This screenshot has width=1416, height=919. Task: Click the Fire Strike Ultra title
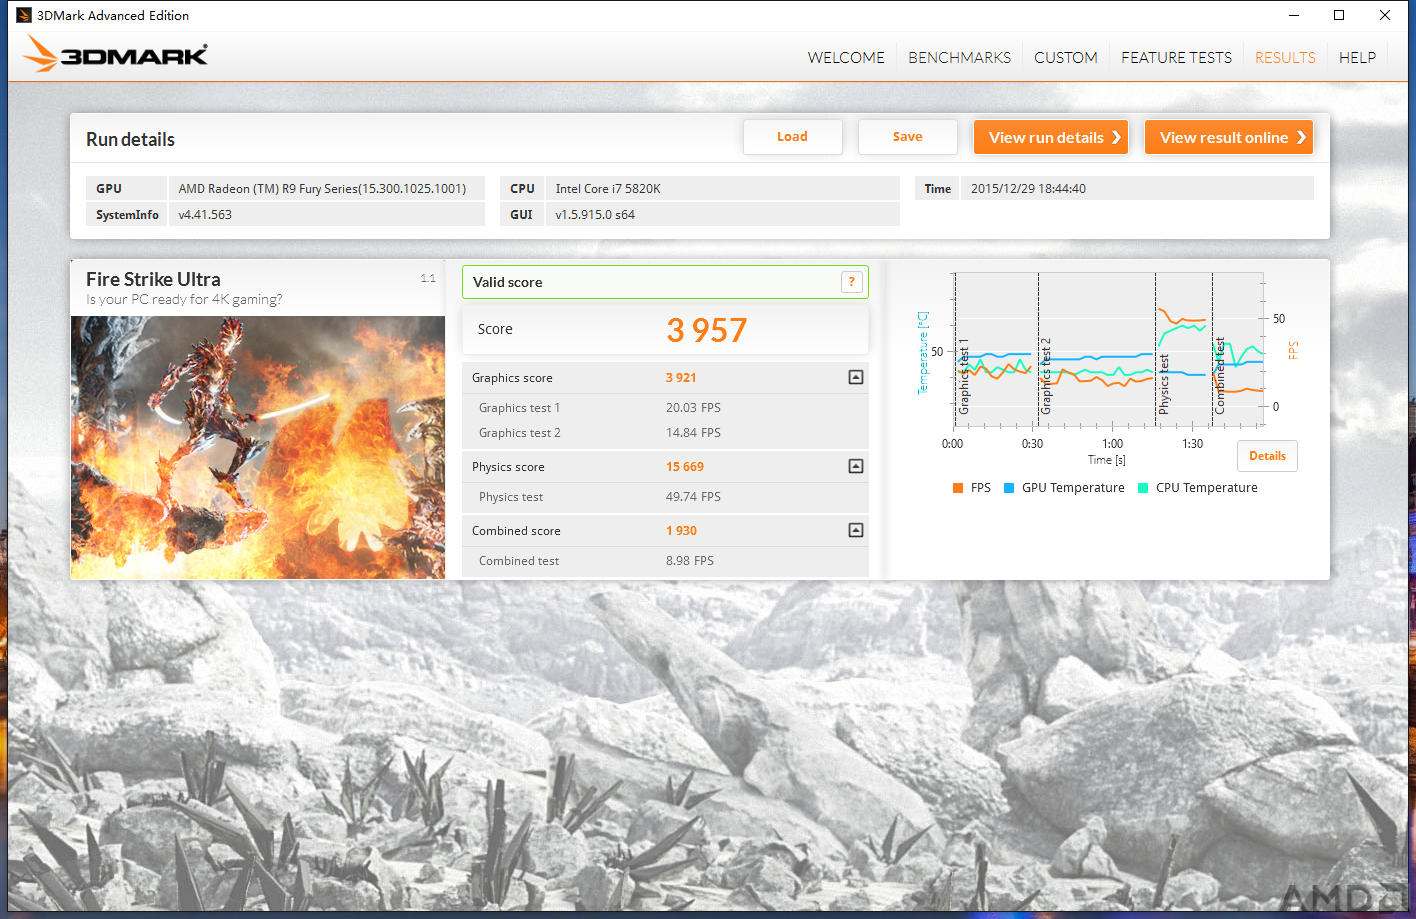(153, 279)
